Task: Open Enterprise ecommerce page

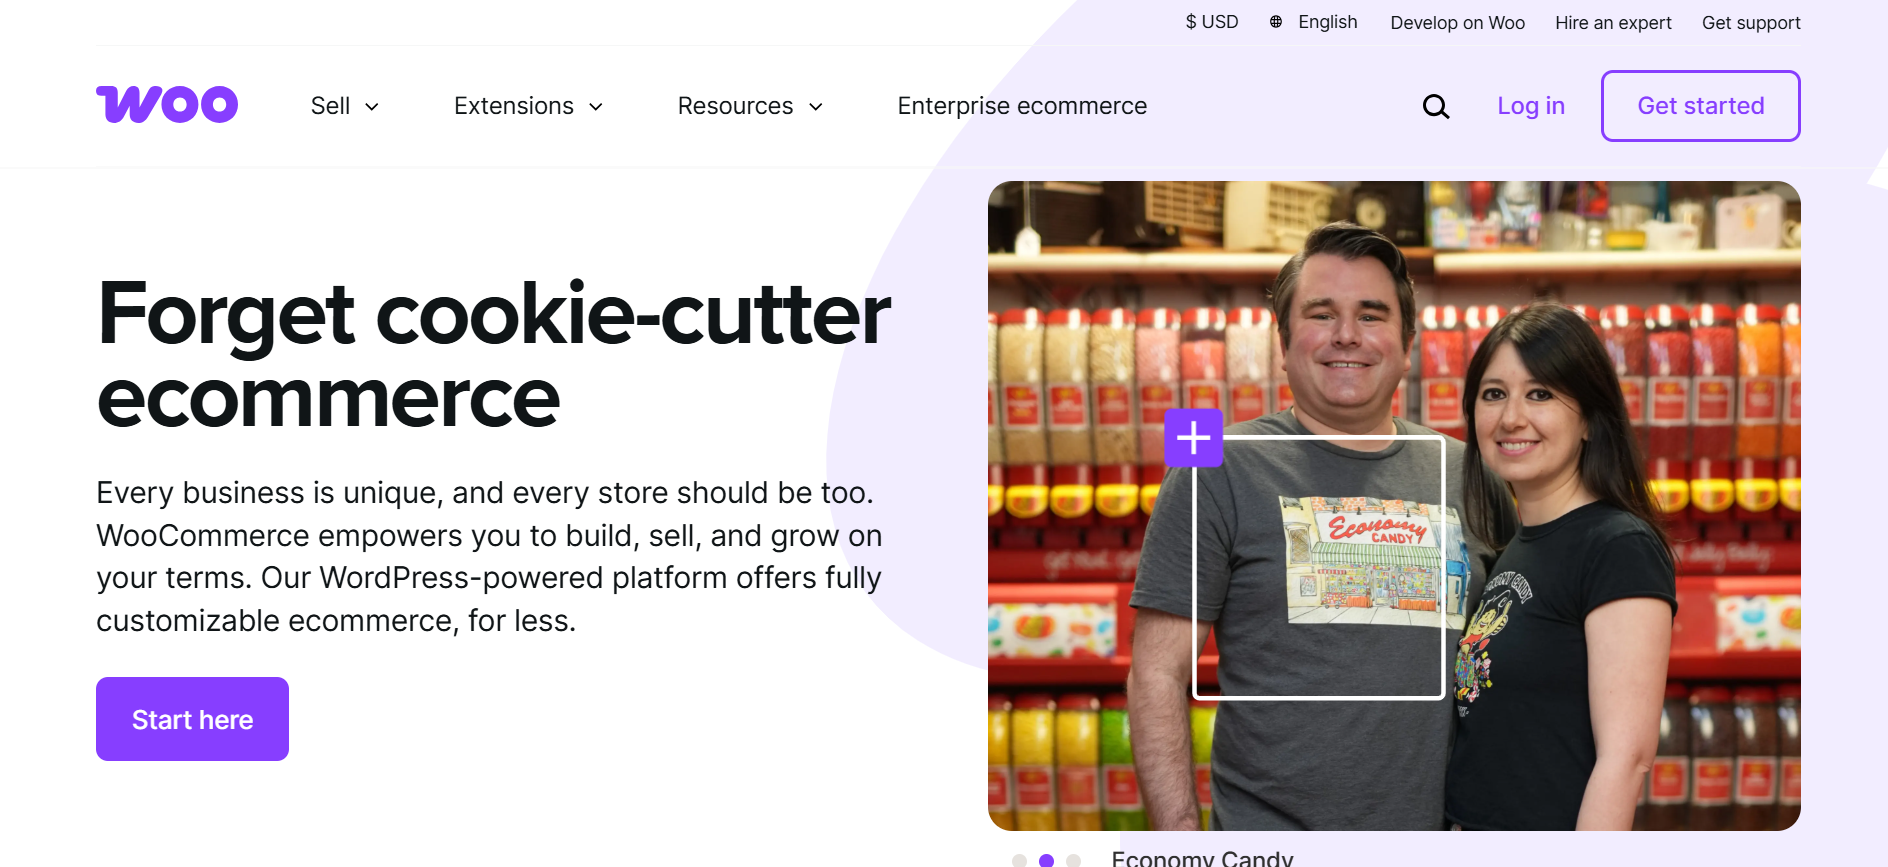Action: 1022,106
